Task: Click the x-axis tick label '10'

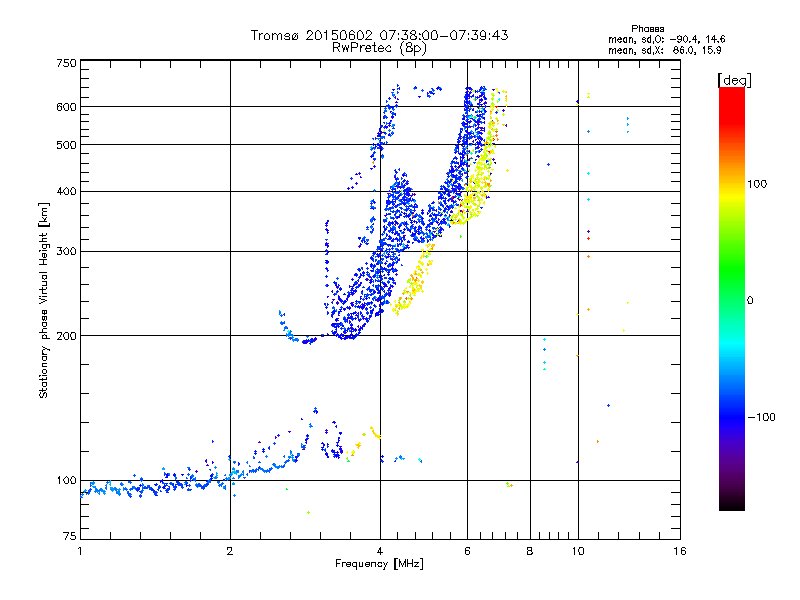Action: [x=578, y=551]
